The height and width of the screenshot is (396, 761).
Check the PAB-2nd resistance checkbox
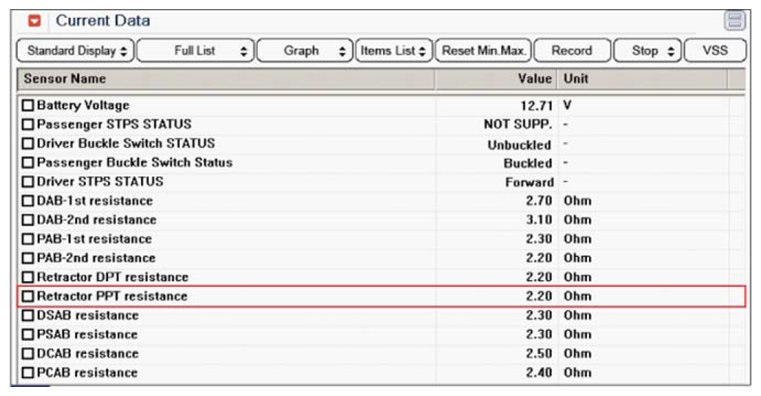28,258
